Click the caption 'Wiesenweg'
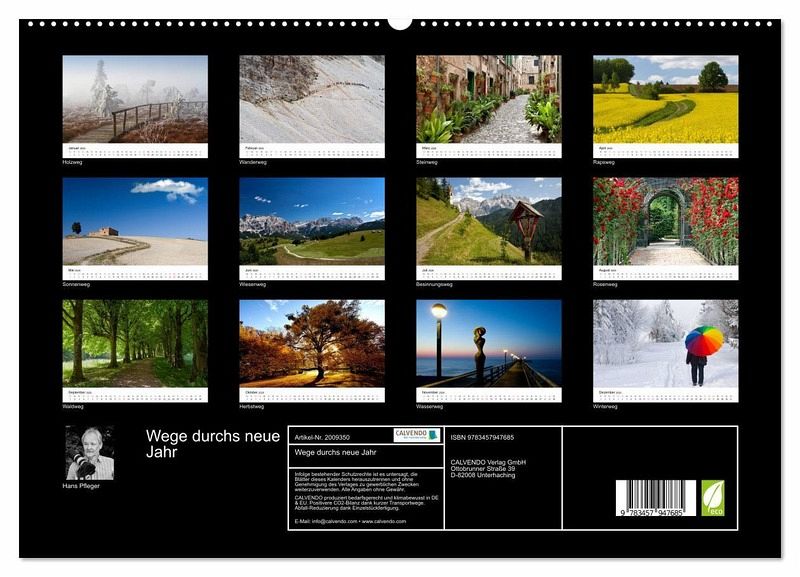 (253, 284)
